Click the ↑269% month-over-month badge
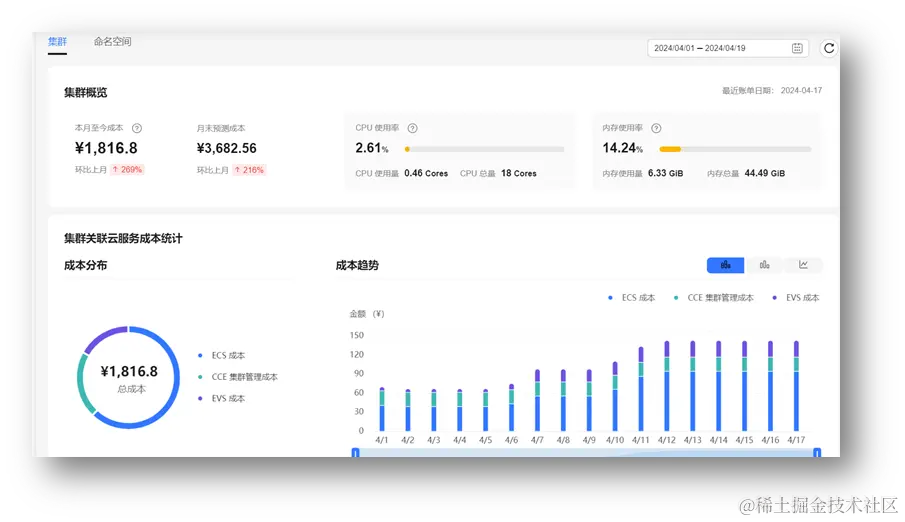 pyautogui.click(x=127, y=170)
